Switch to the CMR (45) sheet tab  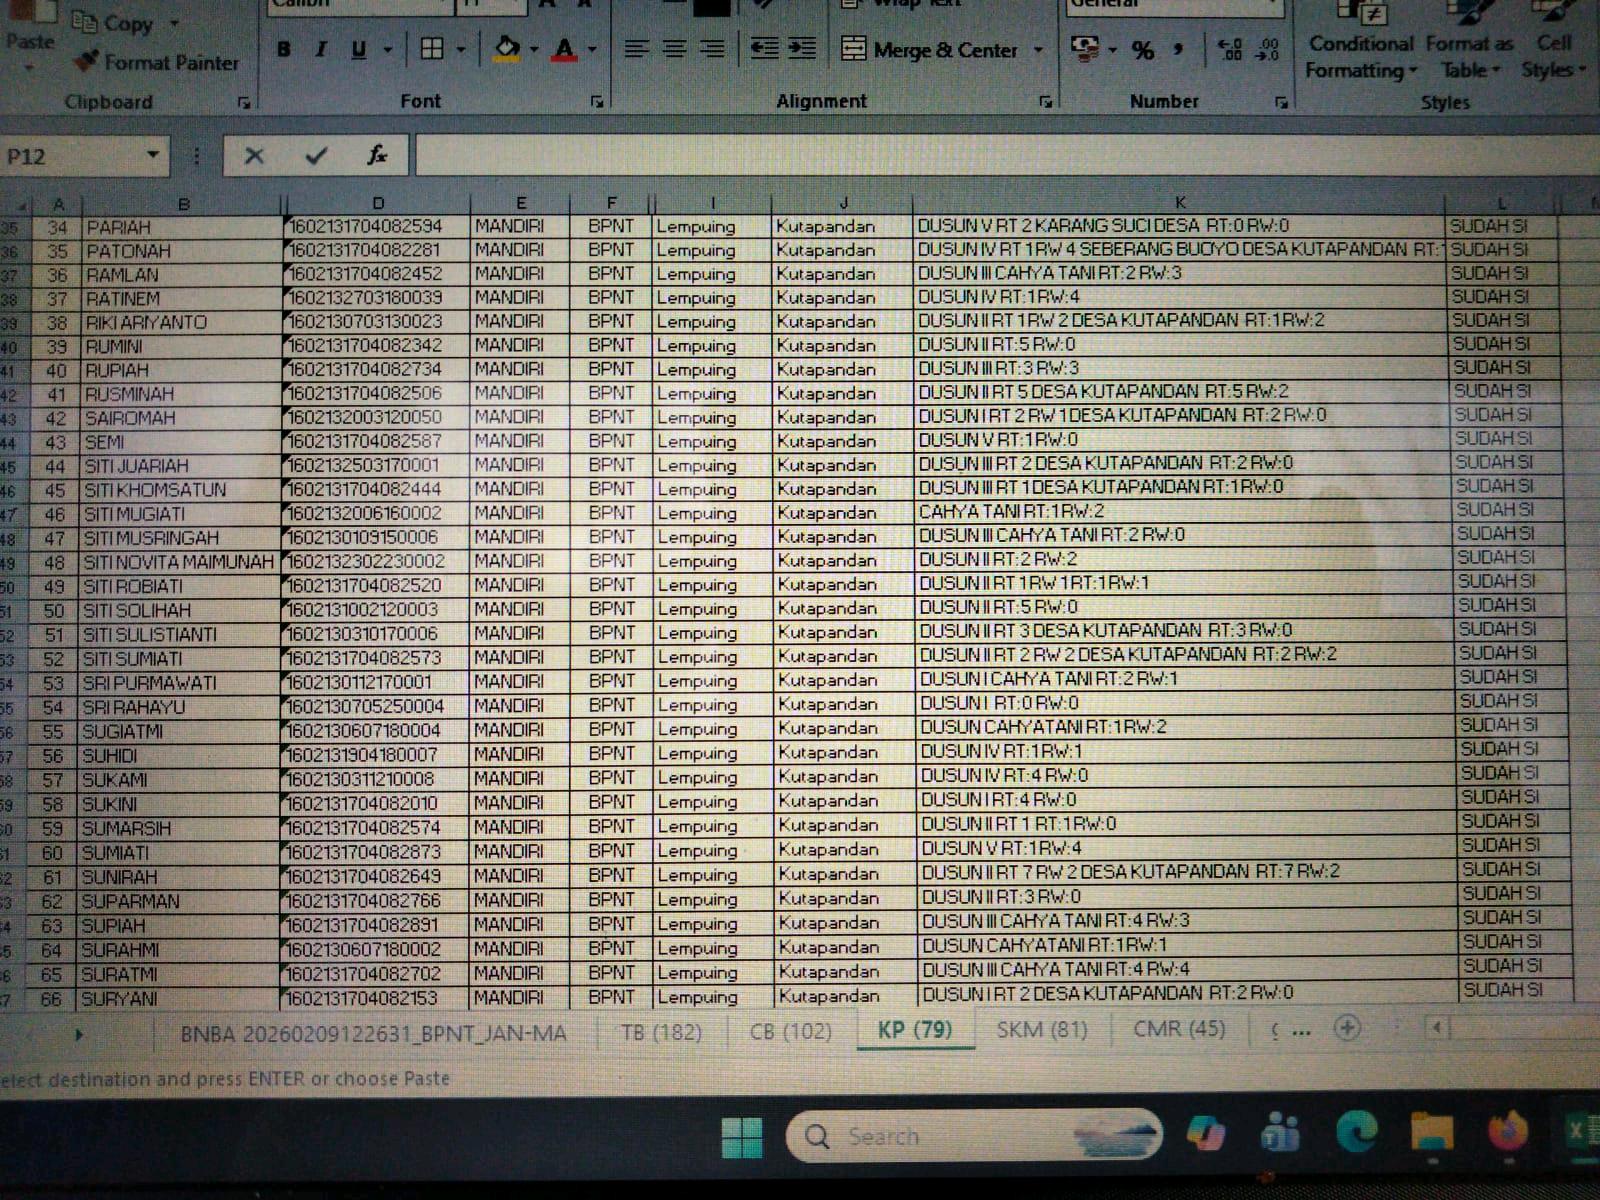click(x=1179, y=1028)
